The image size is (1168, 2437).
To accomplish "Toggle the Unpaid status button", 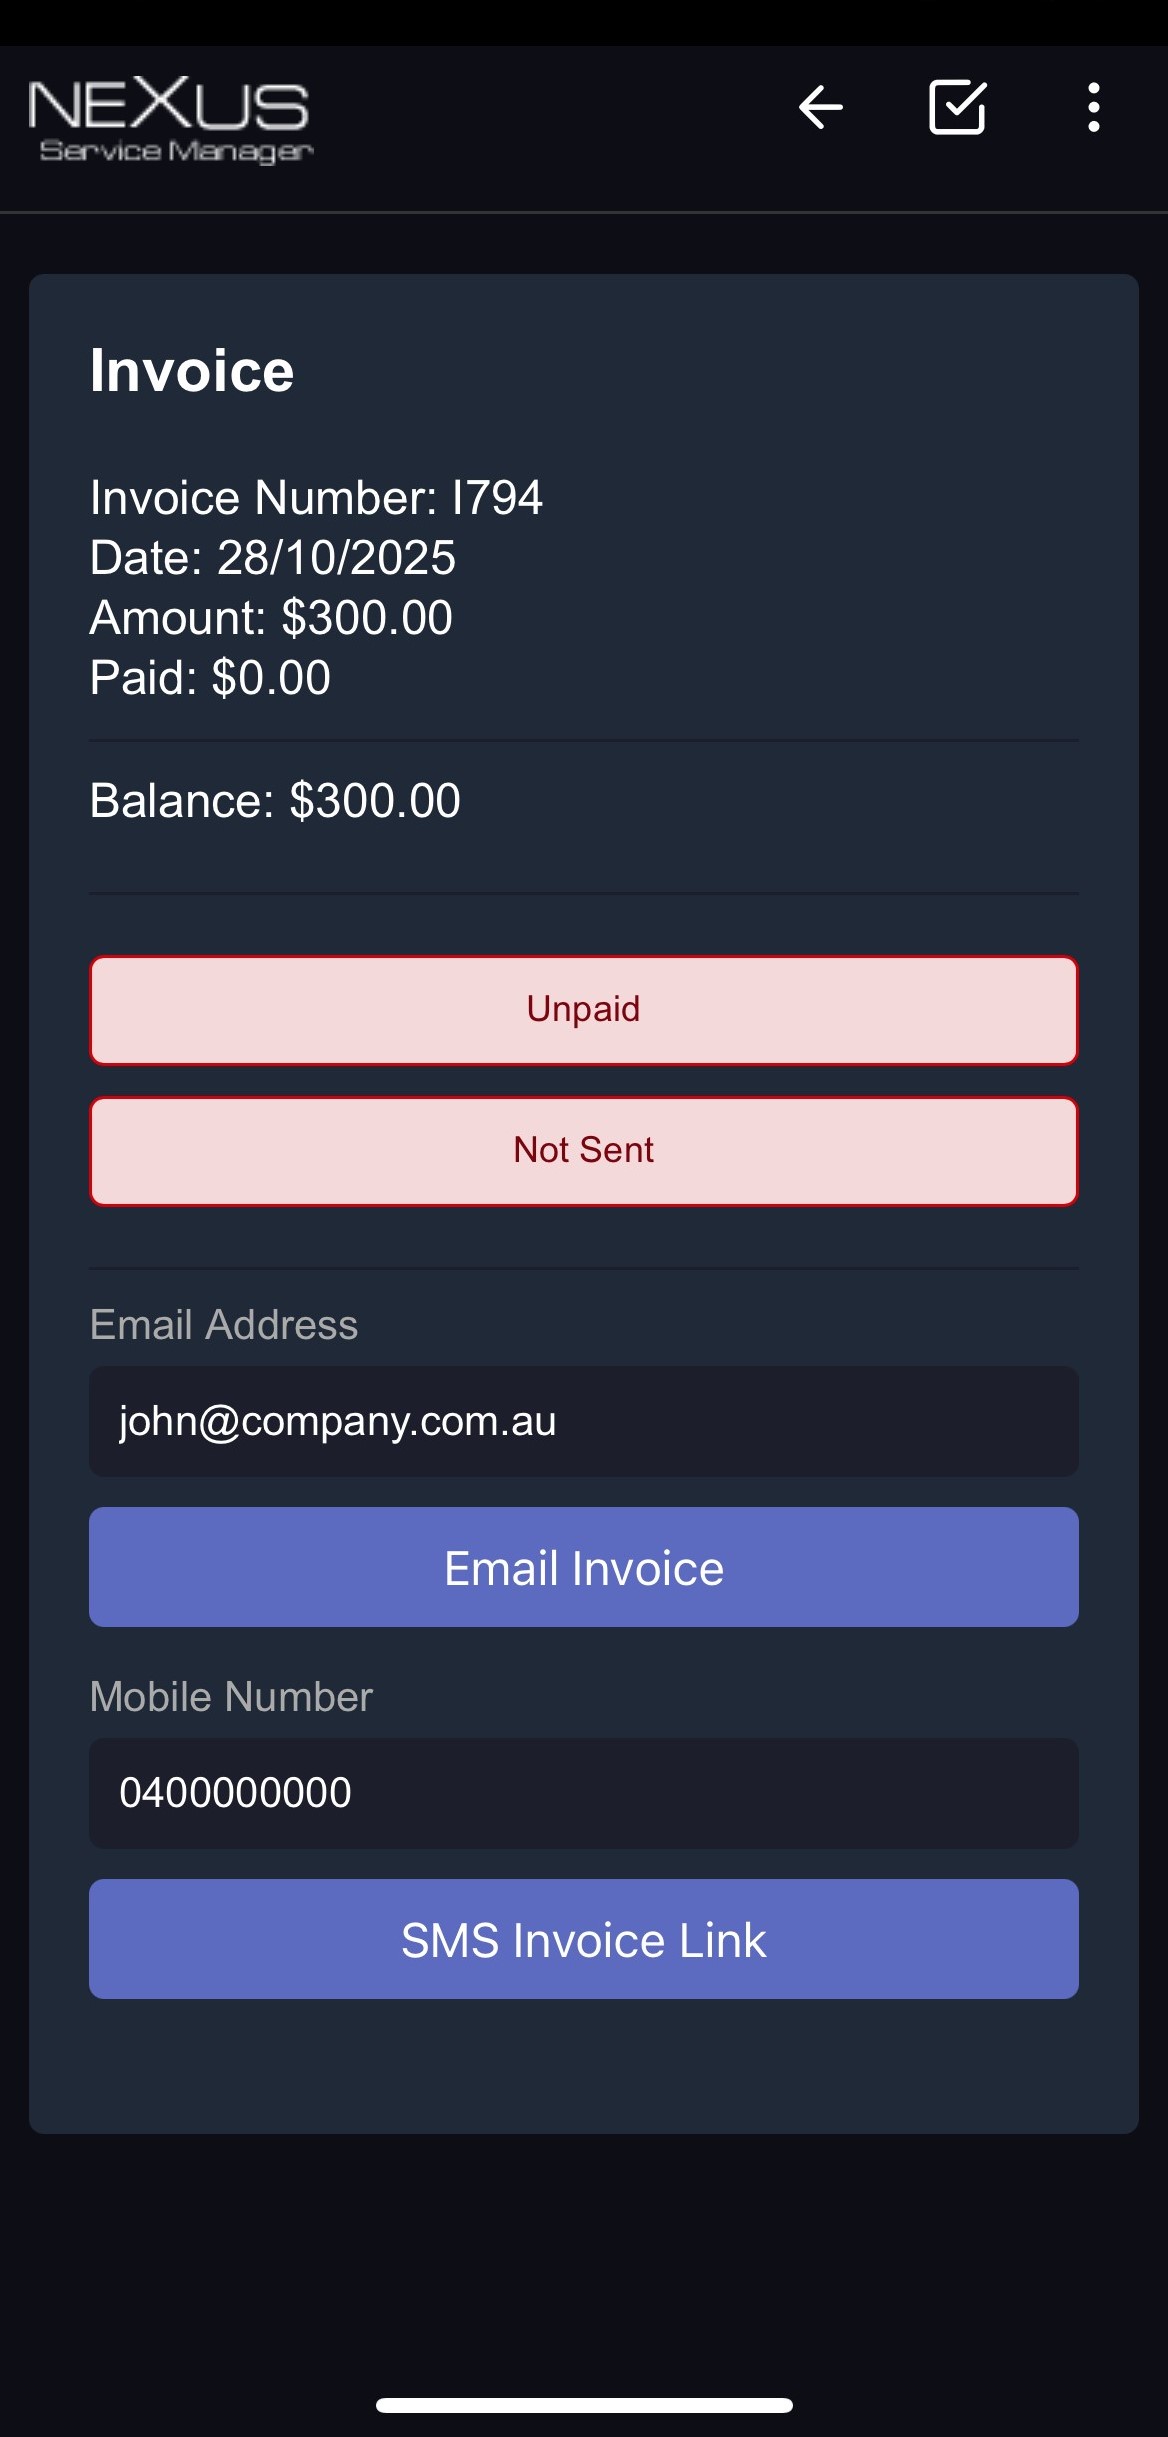I will (x=584, y=1010).
